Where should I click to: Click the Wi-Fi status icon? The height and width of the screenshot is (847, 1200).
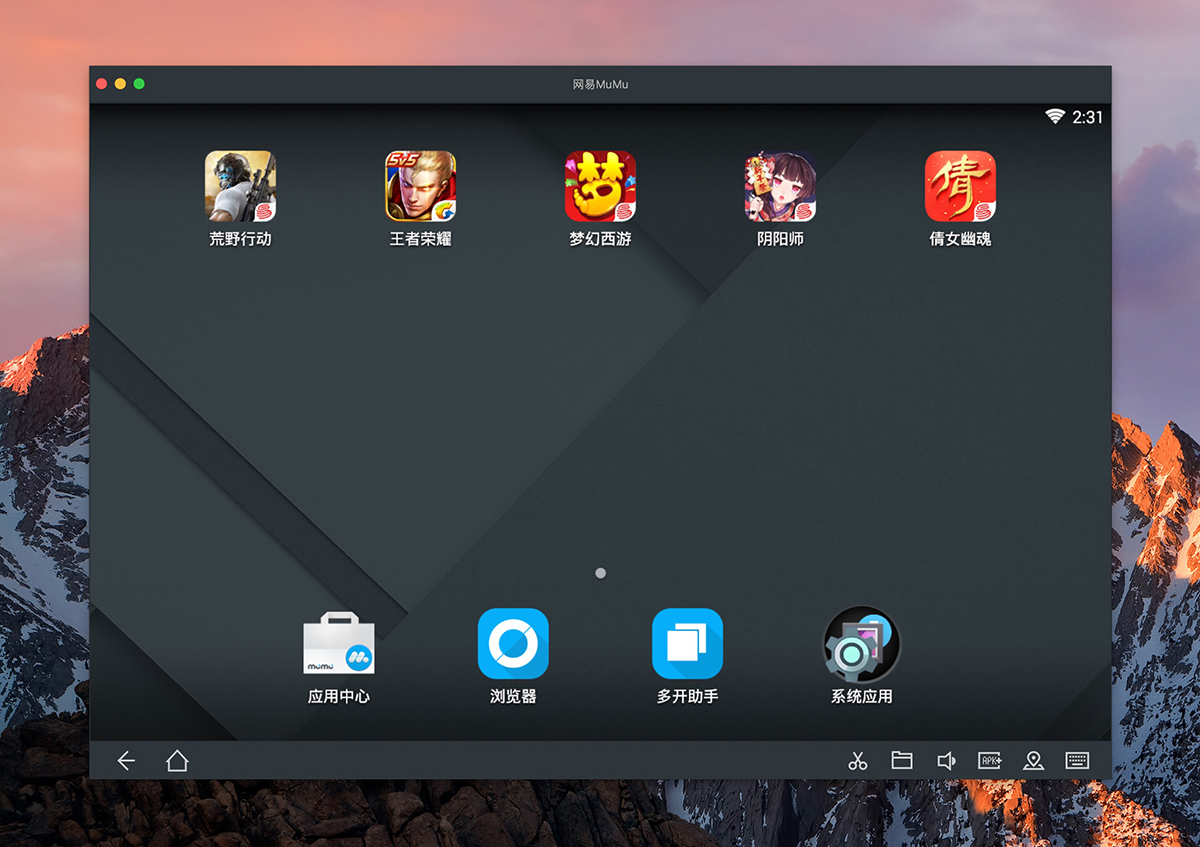[1055, 117]
